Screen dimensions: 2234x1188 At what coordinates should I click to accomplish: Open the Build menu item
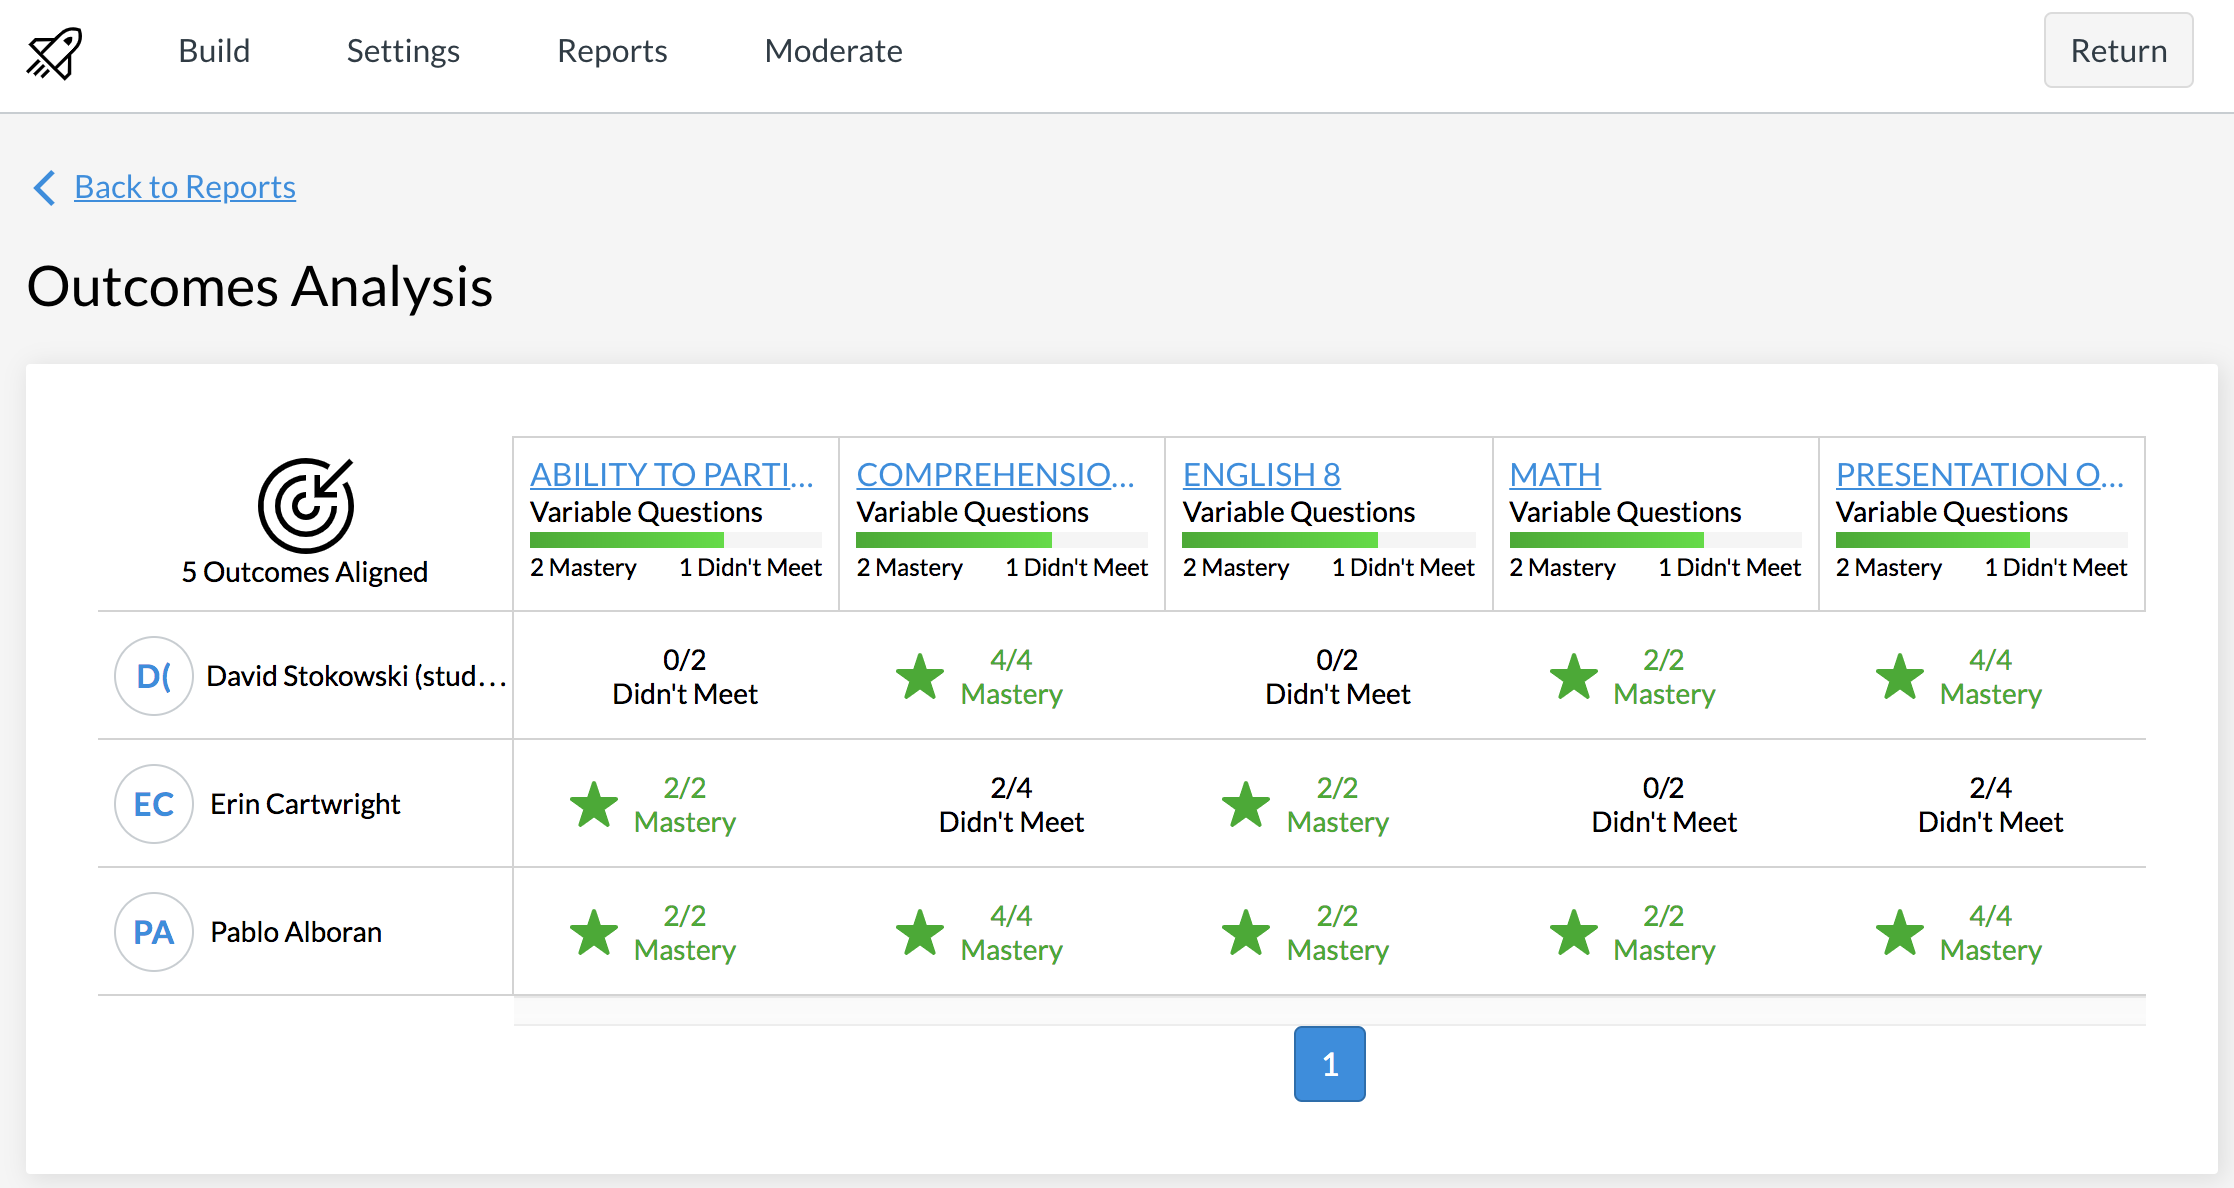pos(214,51)
